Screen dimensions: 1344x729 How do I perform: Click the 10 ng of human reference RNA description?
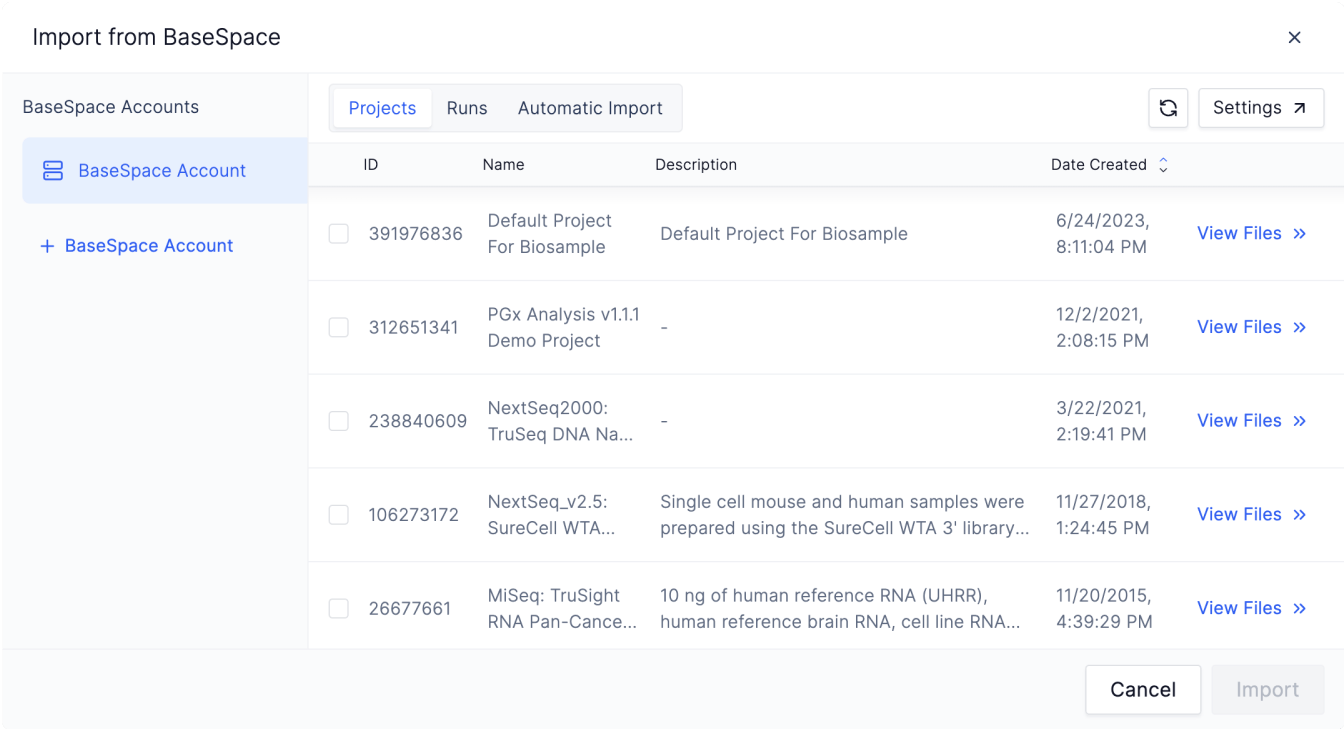[x=841, y=608]
